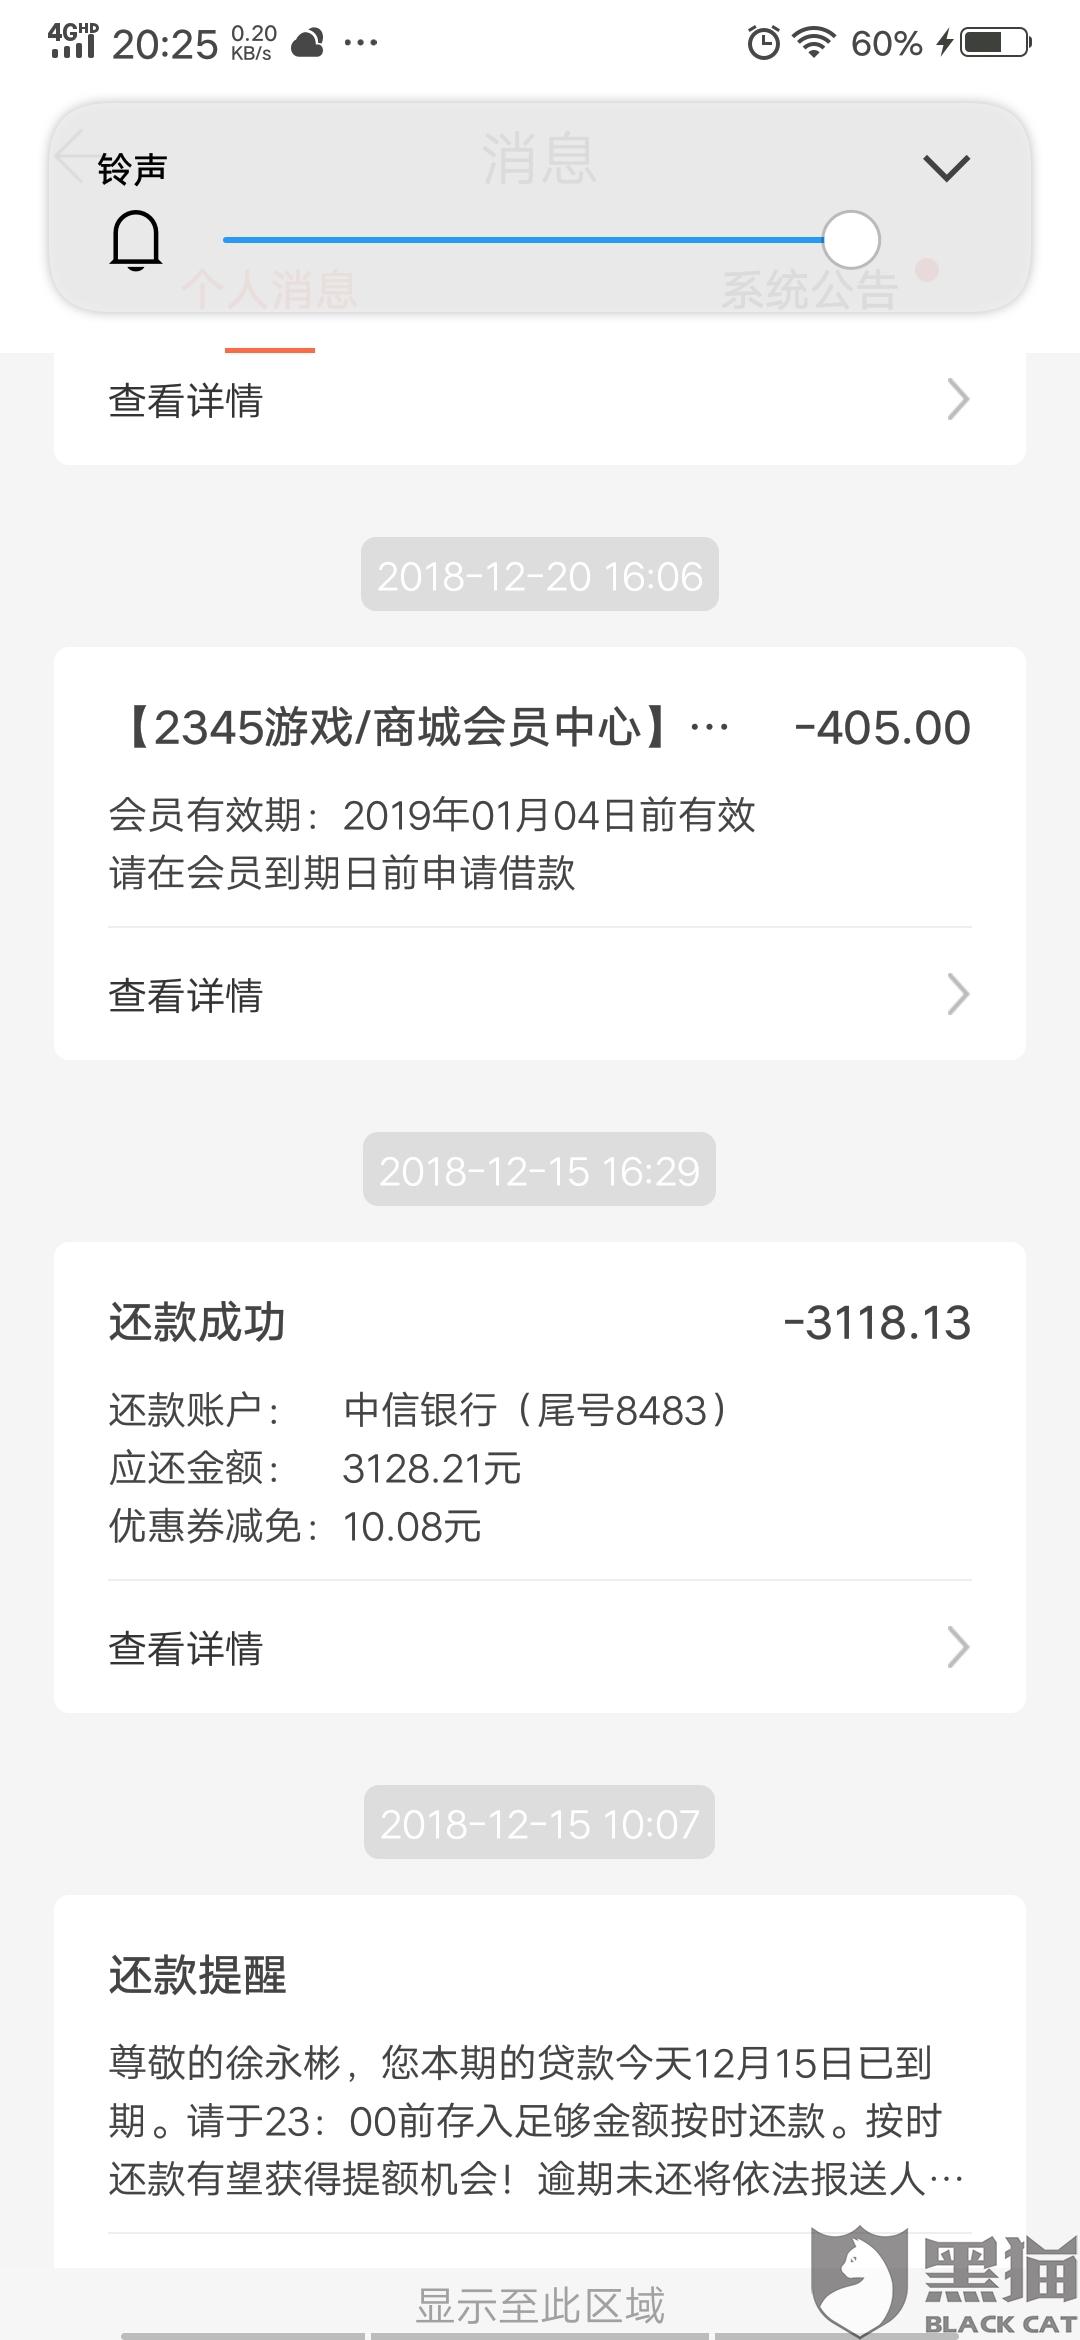Tap the -405.00 amount
The height and width of the screenshot is (2340, 1080).
pyautogui.click(x=882, y=727)
